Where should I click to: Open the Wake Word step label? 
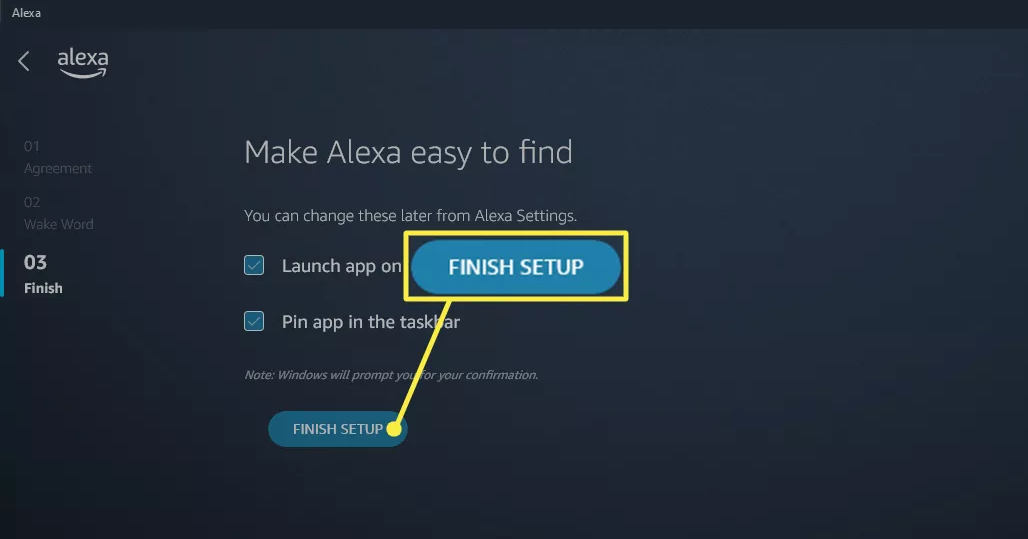point(58,224)
